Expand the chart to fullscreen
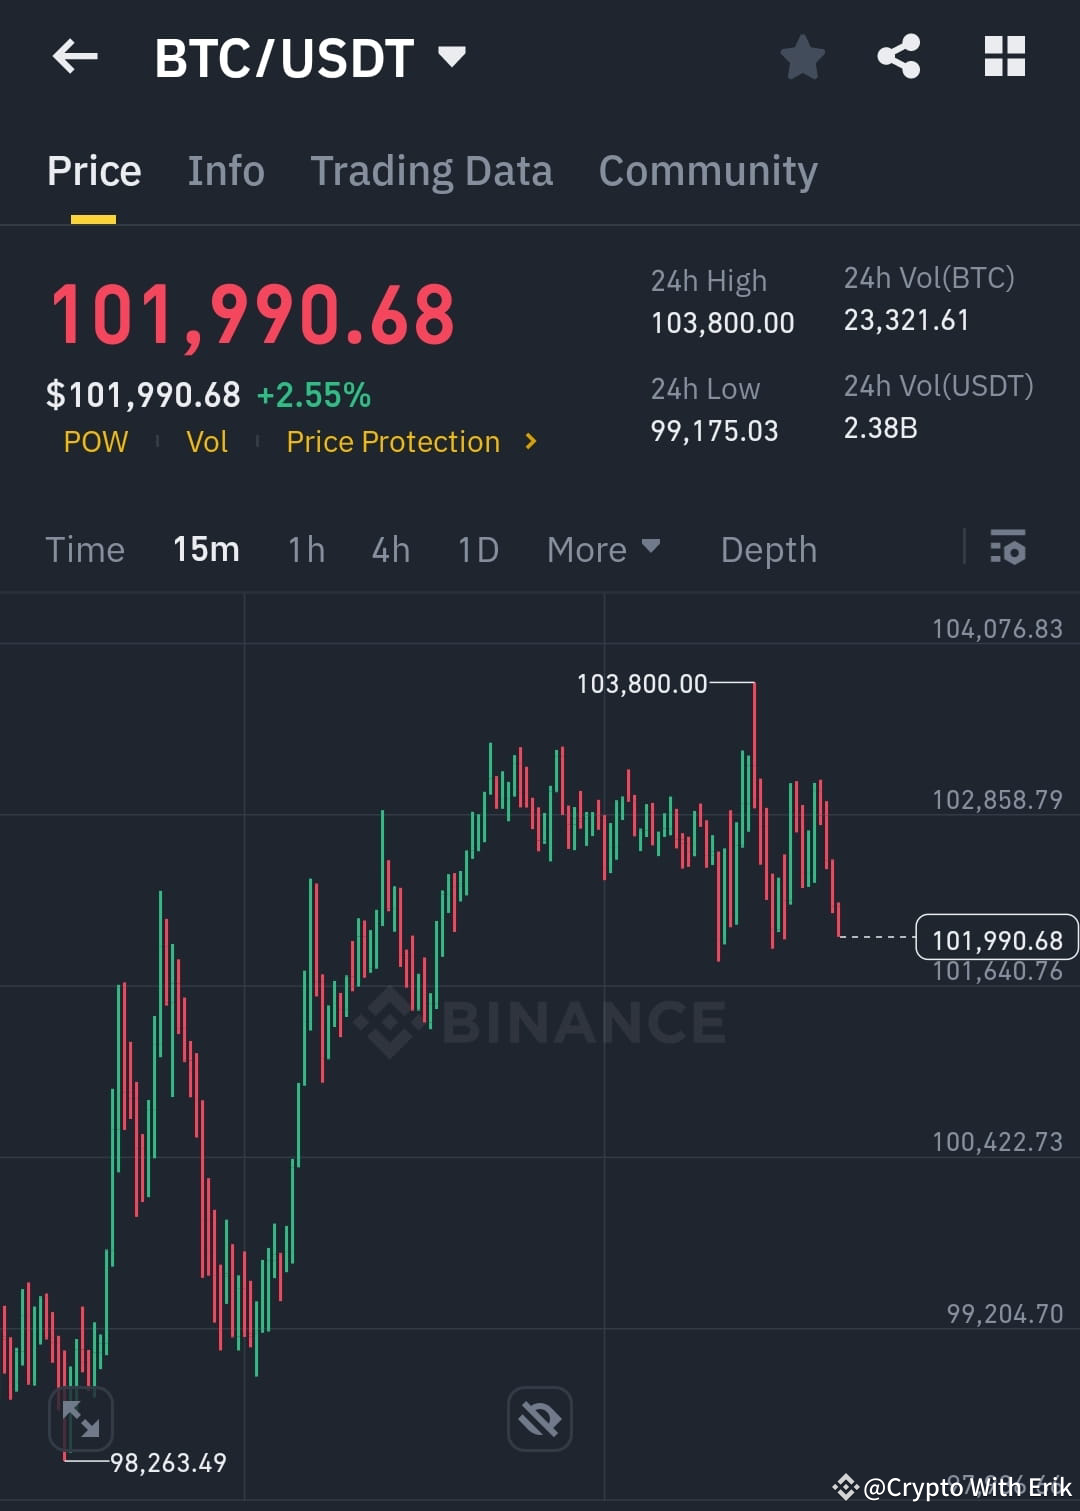Screen dimensions: 1080x1511 (80, 1418)
